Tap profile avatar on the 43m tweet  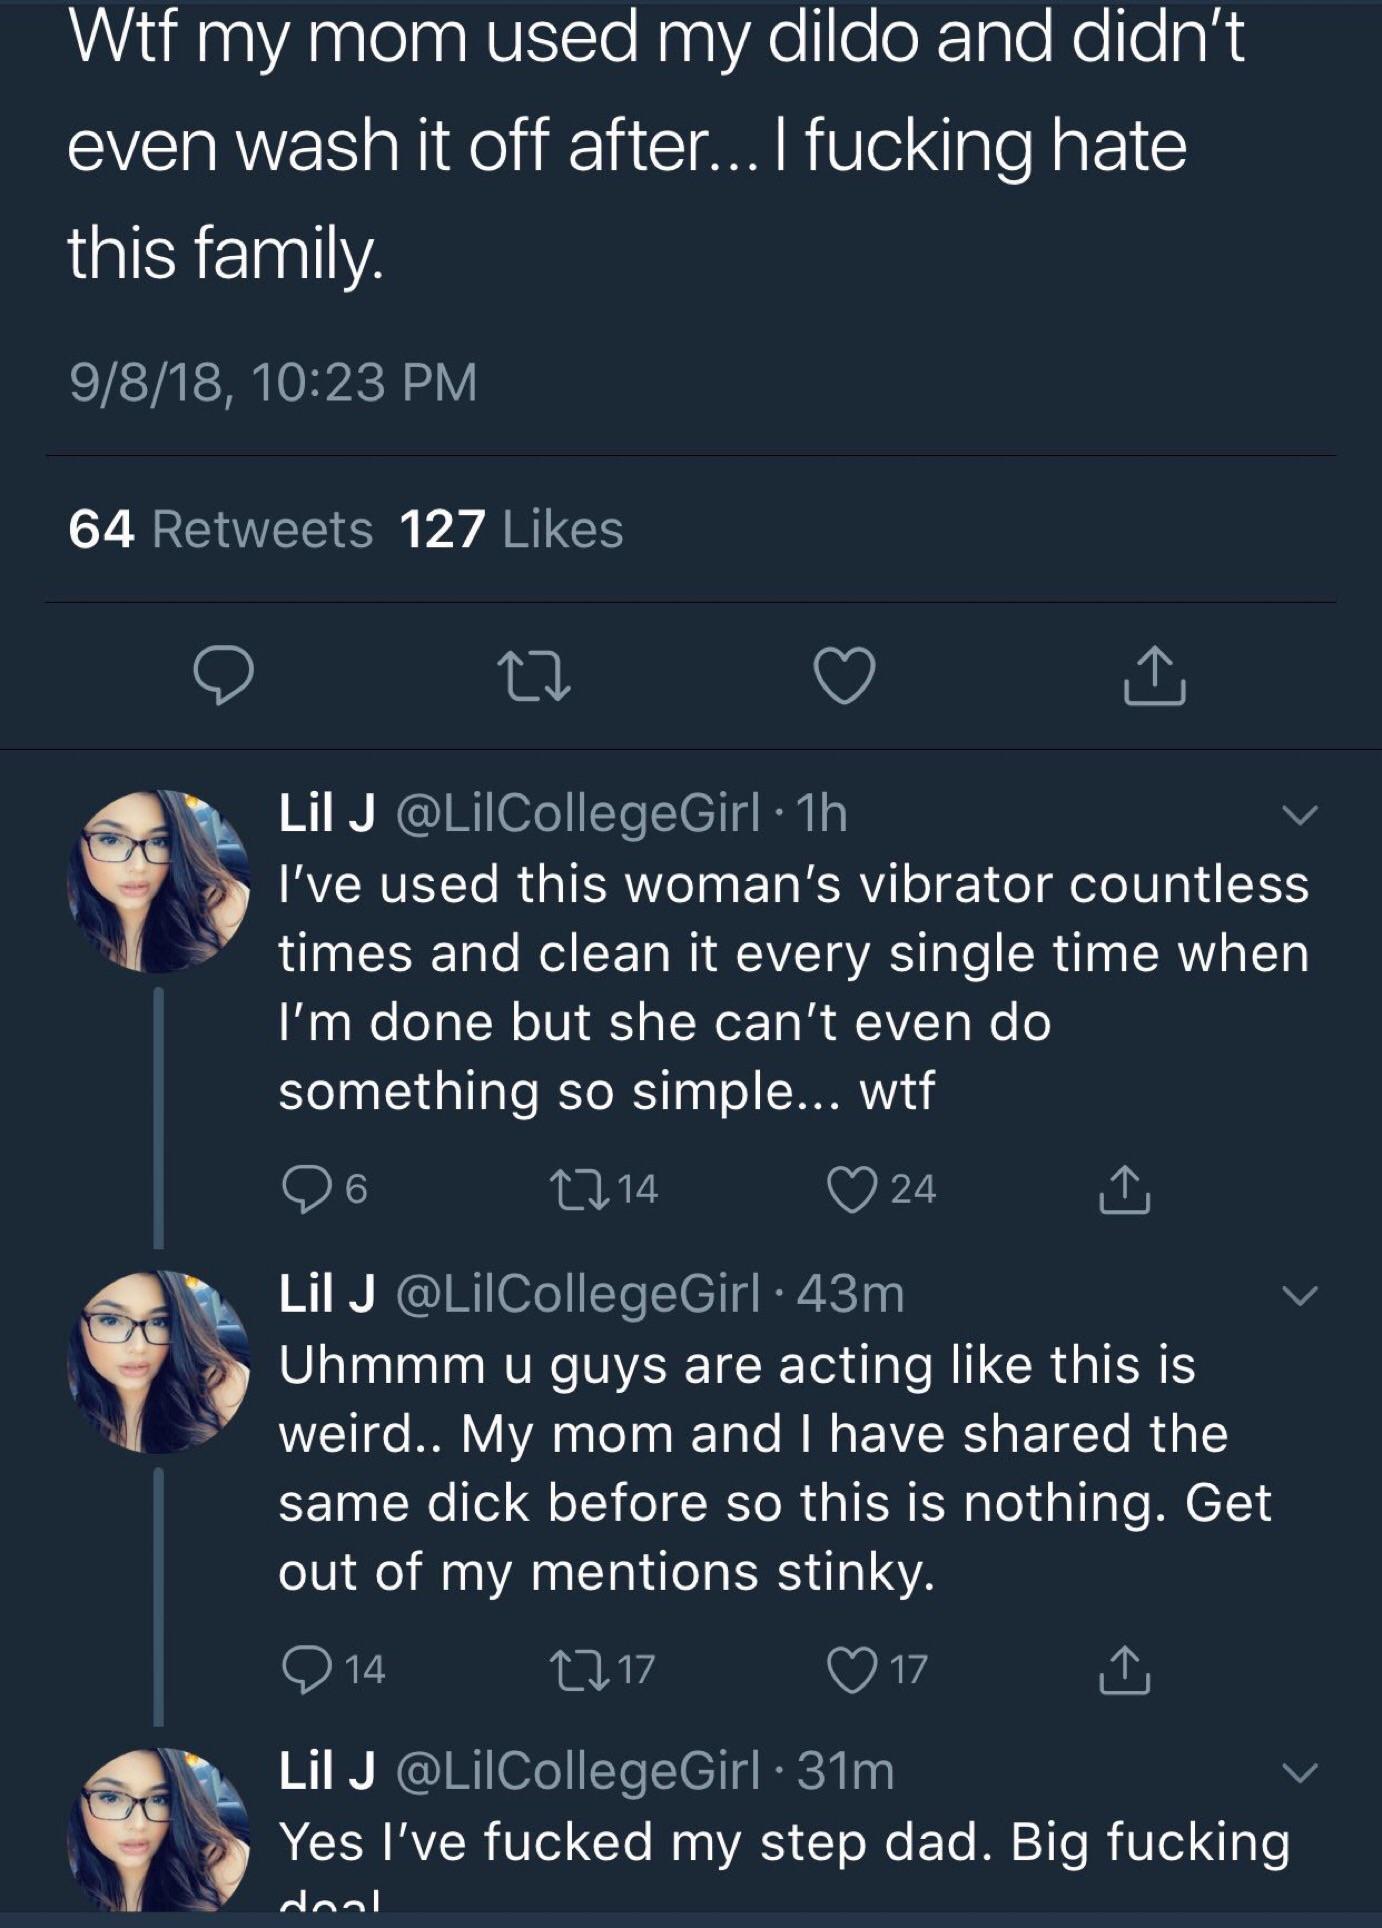pos(158,1362)
